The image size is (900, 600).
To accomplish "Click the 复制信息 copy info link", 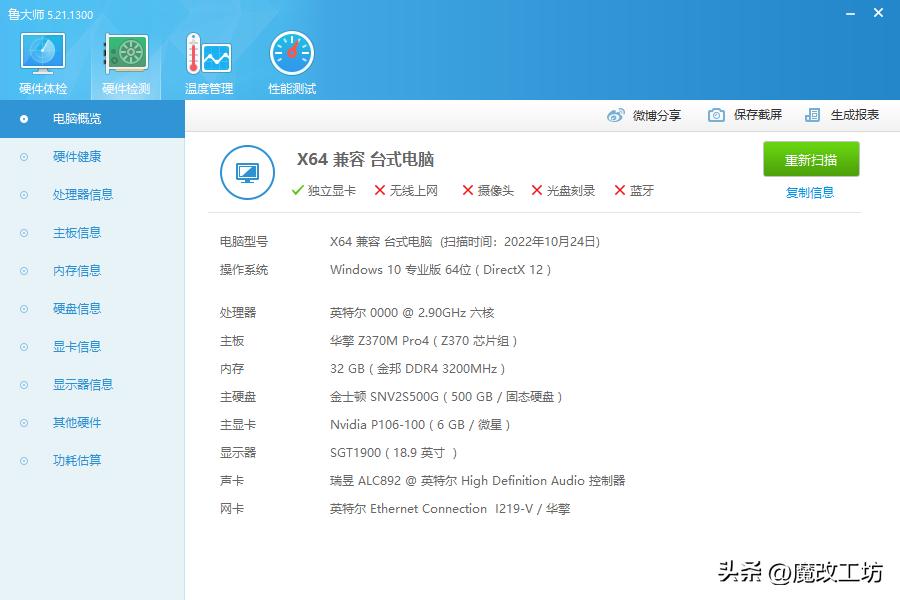I will (810, 192).
